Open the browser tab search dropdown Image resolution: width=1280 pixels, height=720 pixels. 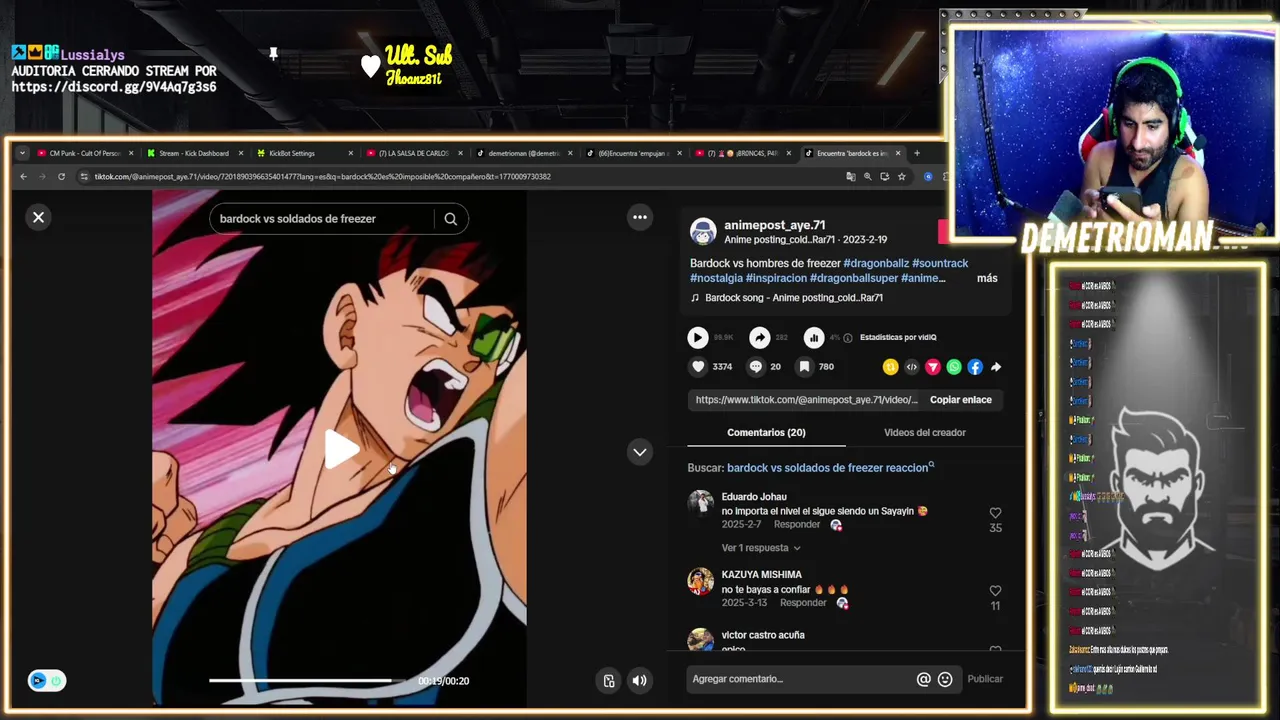[x=23, y=153]
